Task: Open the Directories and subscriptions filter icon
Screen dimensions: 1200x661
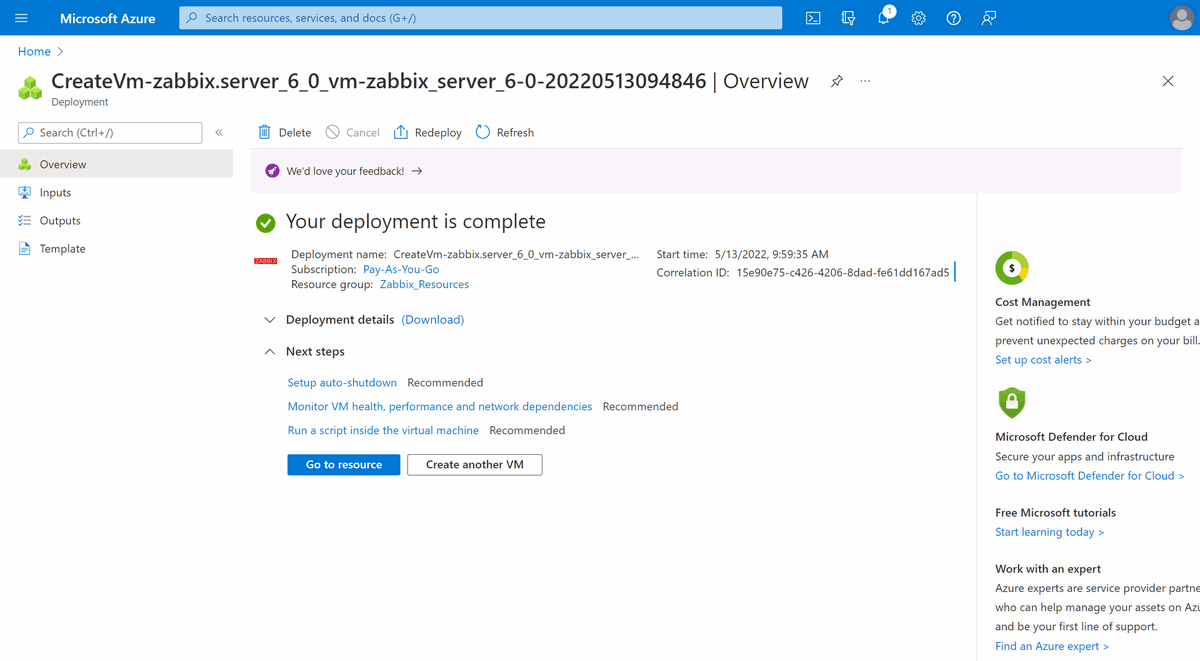Action: pyautogui.click(x=848, y=18)
